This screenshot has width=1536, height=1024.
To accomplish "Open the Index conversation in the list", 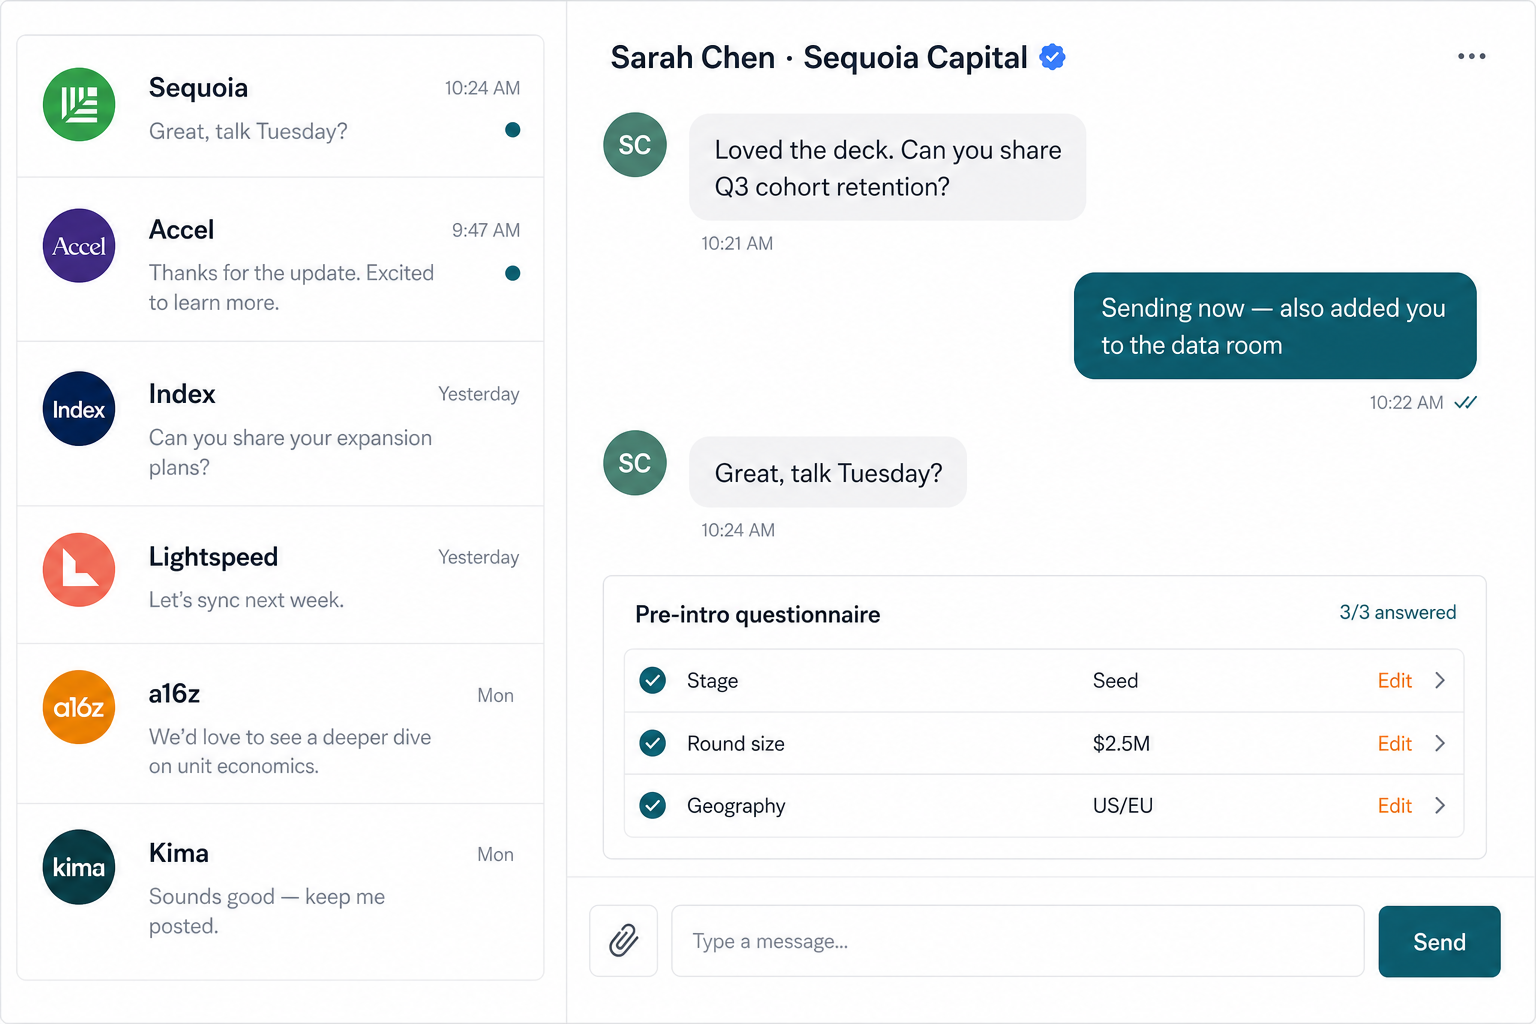I will click(281, 424).
